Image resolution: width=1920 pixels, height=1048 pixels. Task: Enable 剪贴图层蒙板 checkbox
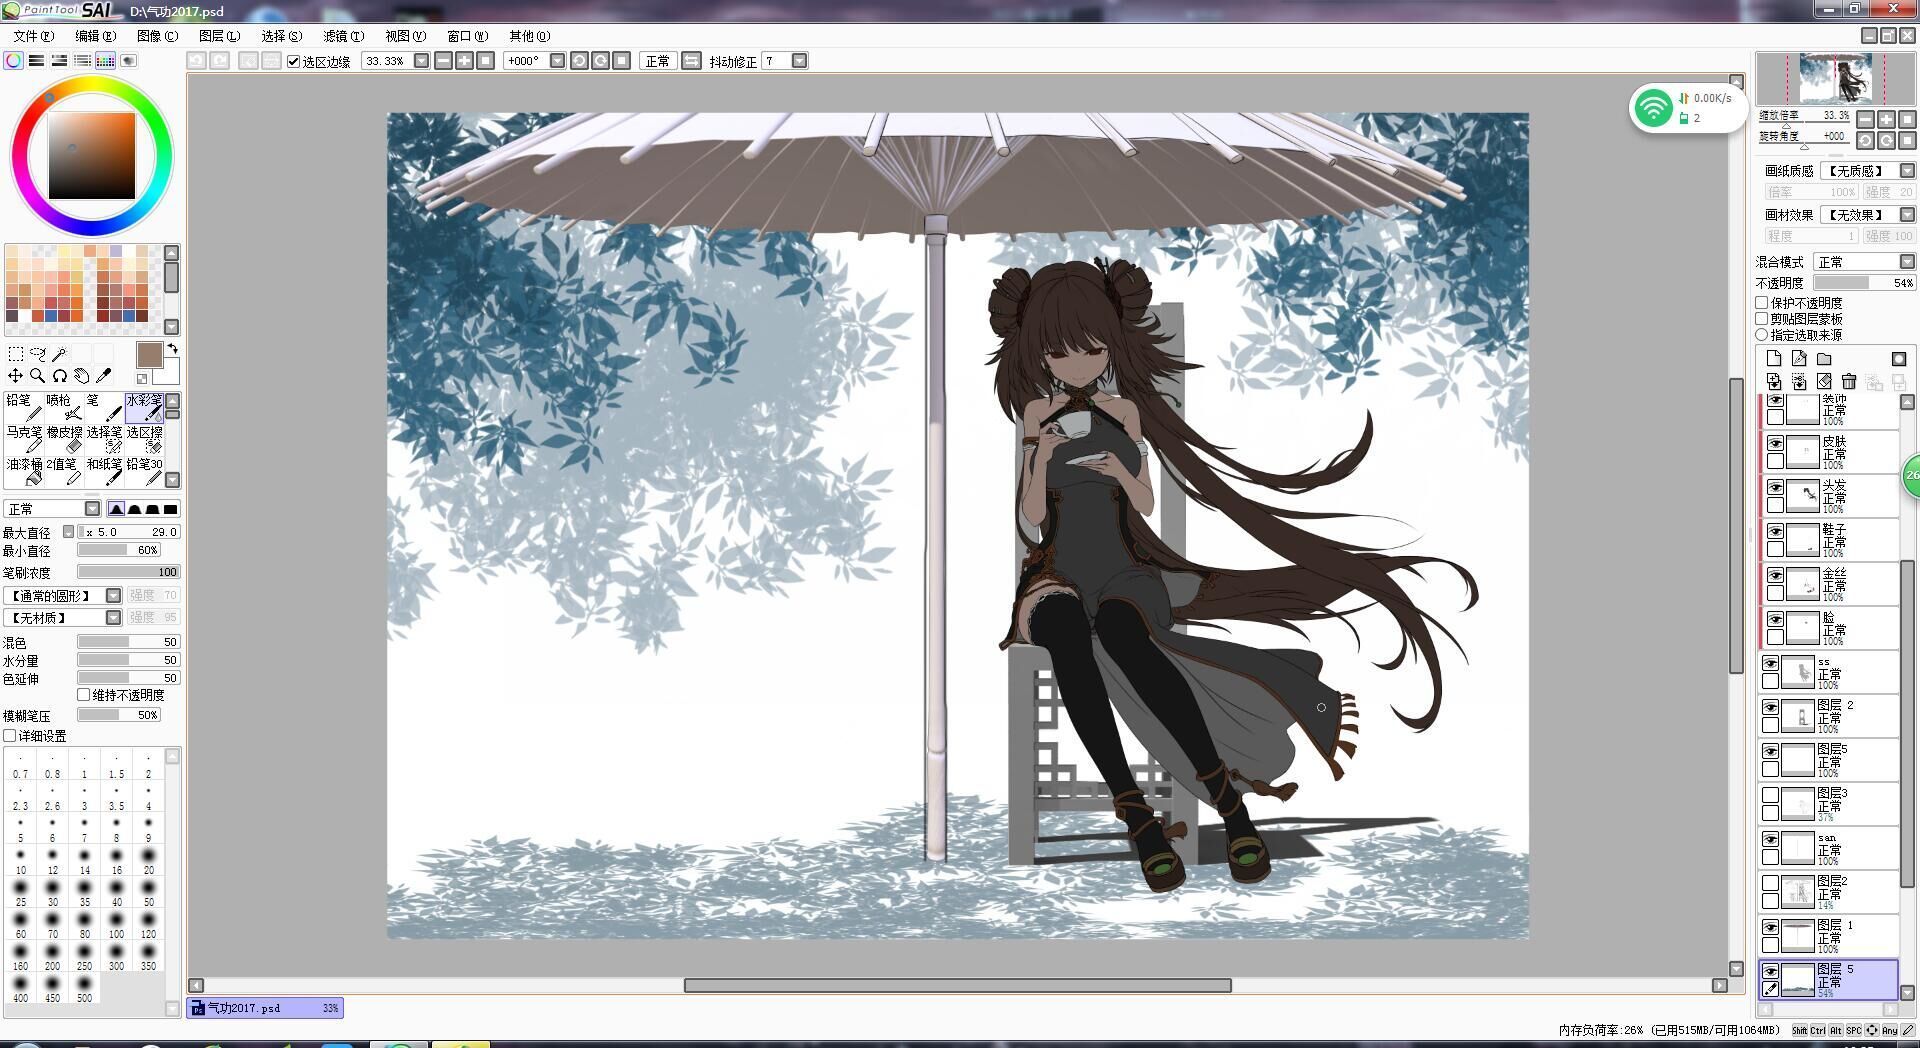(1762, 319)
